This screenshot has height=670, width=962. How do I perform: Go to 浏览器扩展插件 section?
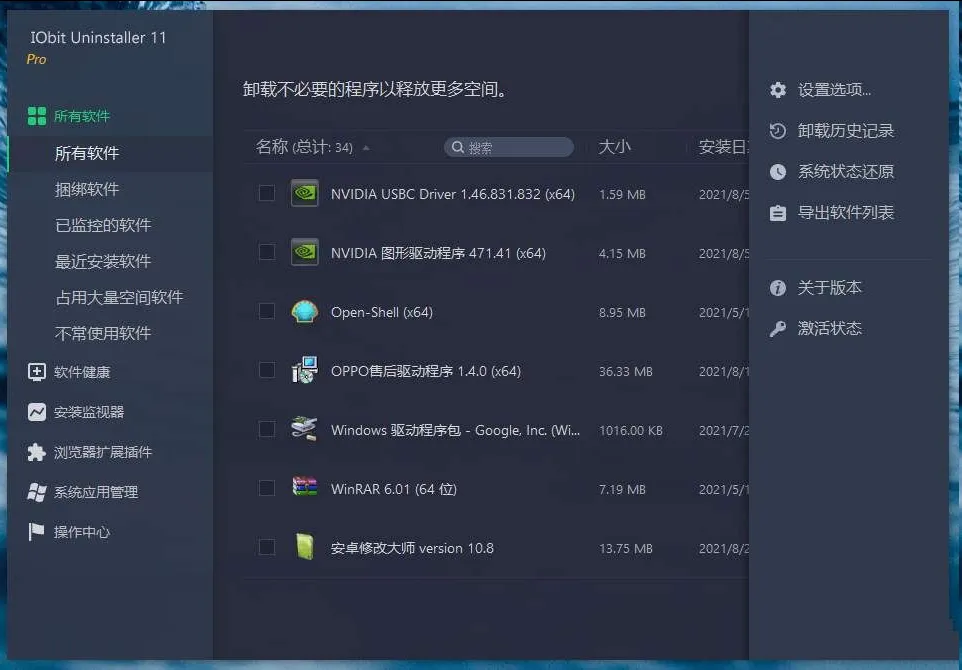102,452
